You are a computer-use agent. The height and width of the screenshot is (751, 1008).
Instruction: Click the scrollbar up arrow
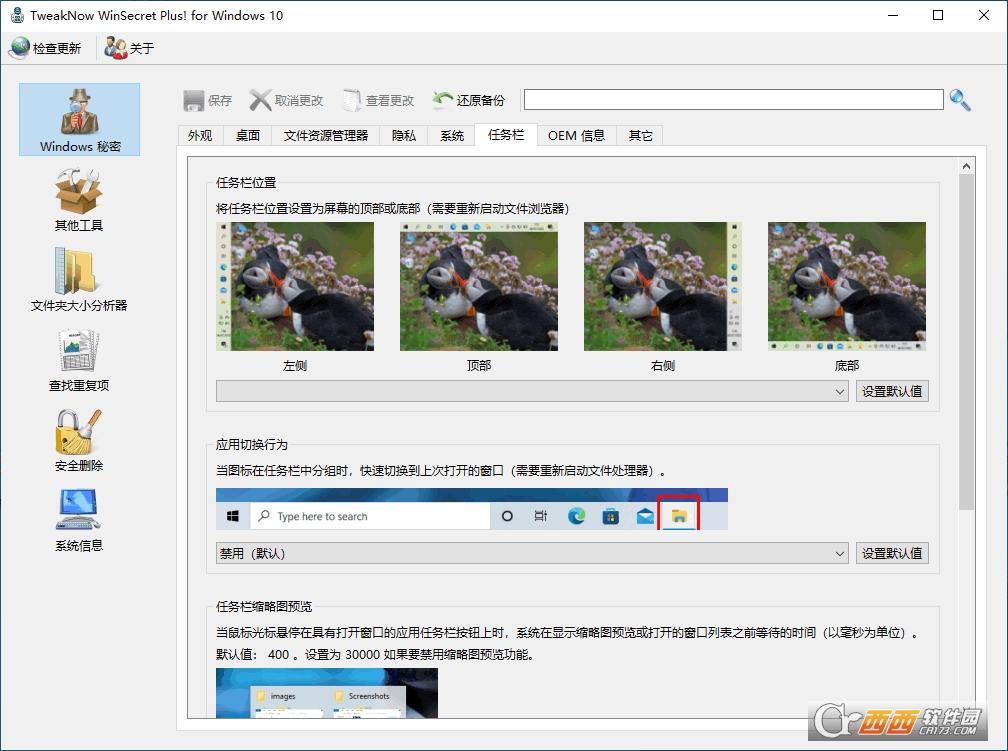tap(966, 166)
